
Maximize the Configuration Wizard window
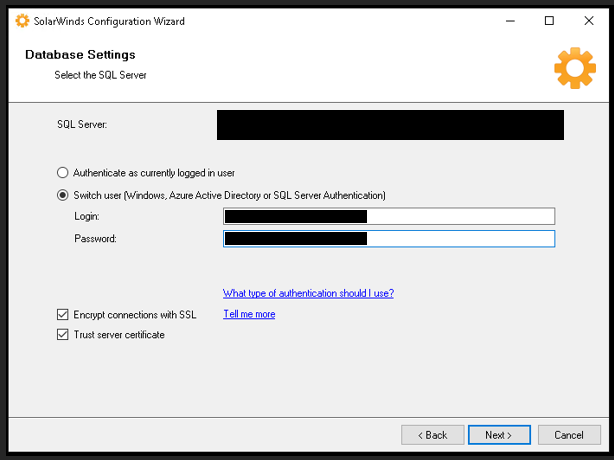549,21
